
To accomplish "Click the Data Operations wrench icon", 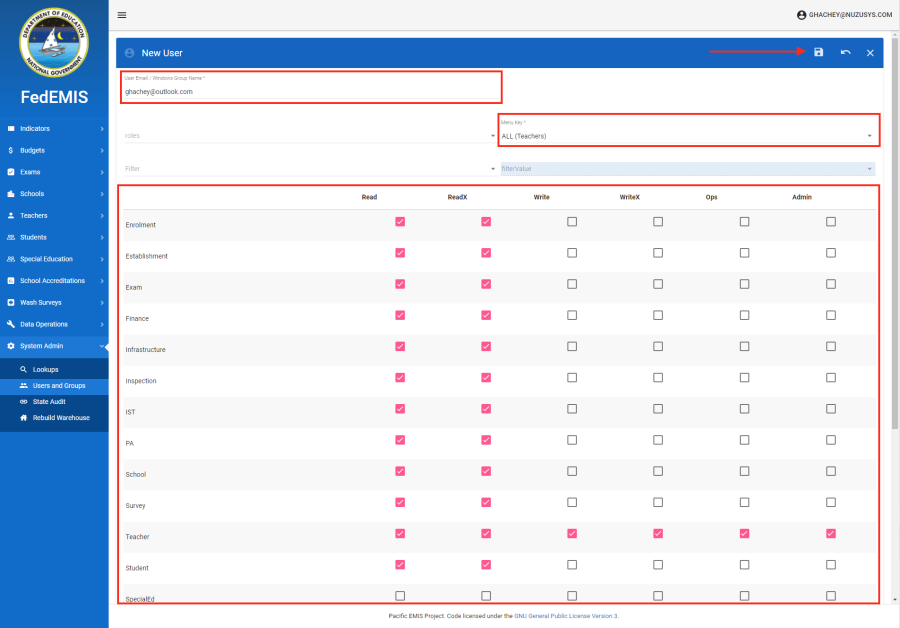I will [11, 324].
